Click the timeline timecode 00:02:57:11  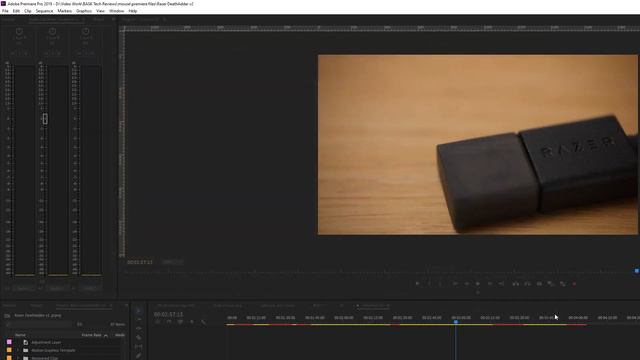click(x=169, y=314)
